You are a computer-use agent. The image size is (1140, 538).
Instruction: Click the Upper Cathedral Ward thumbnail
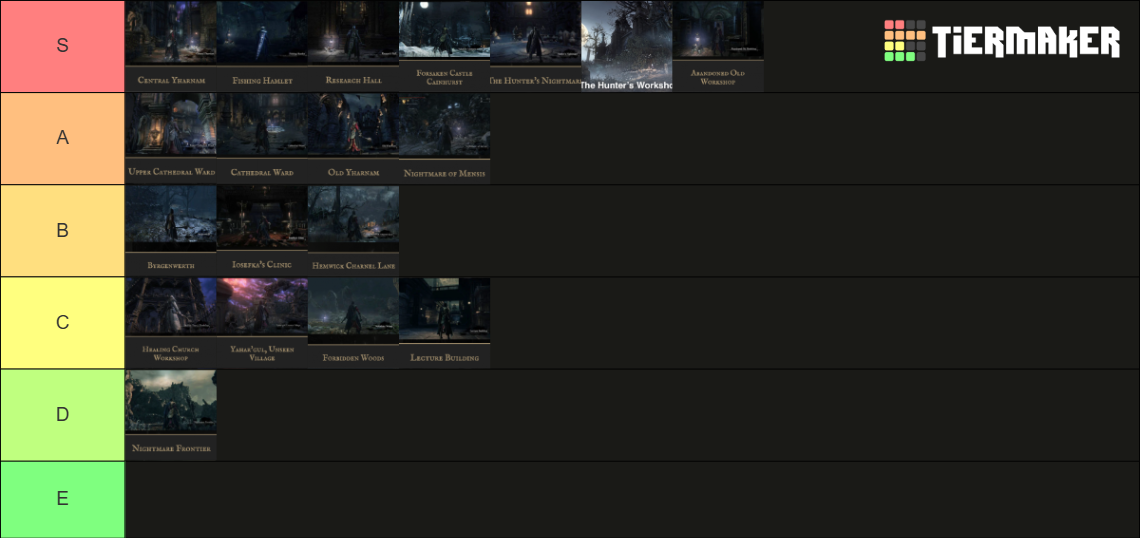coord(171,138)
